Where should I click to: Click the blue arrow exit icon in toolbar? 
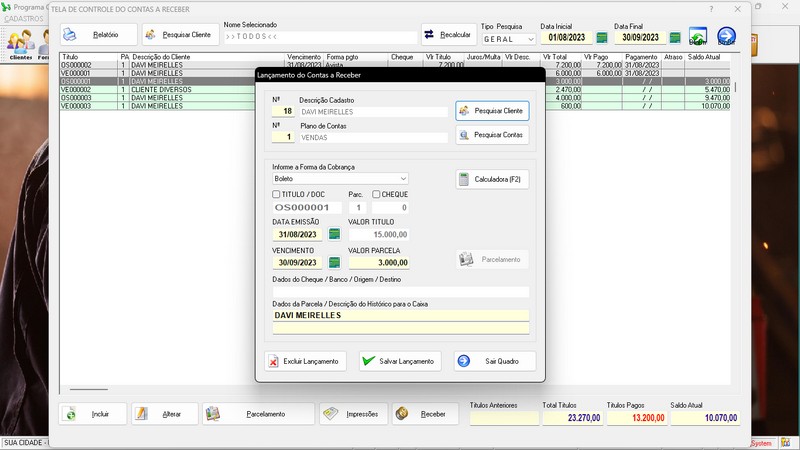tap(727, 36)
